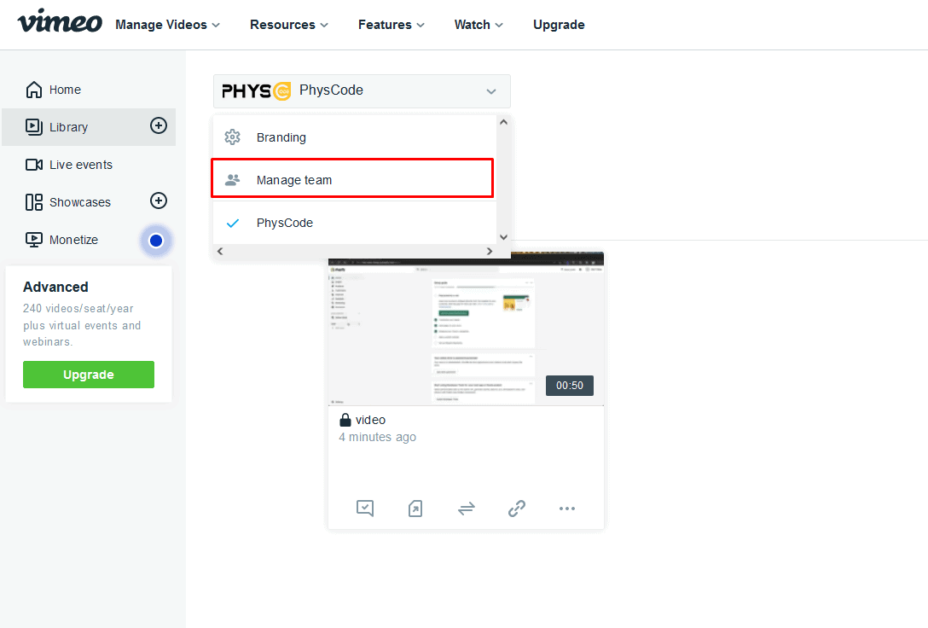Add new item with Library plus icon

coord(158,125)
